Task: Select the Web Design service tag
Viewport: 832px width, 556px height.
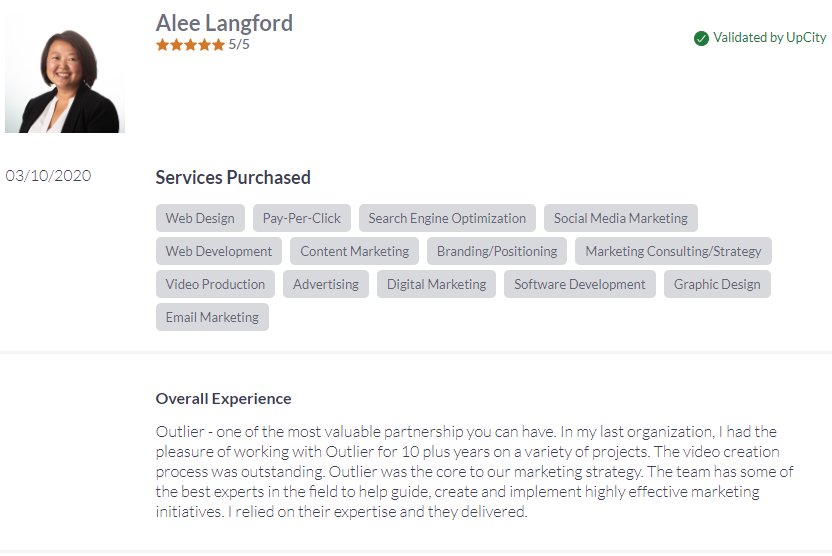Action: [x=200, y=218]
